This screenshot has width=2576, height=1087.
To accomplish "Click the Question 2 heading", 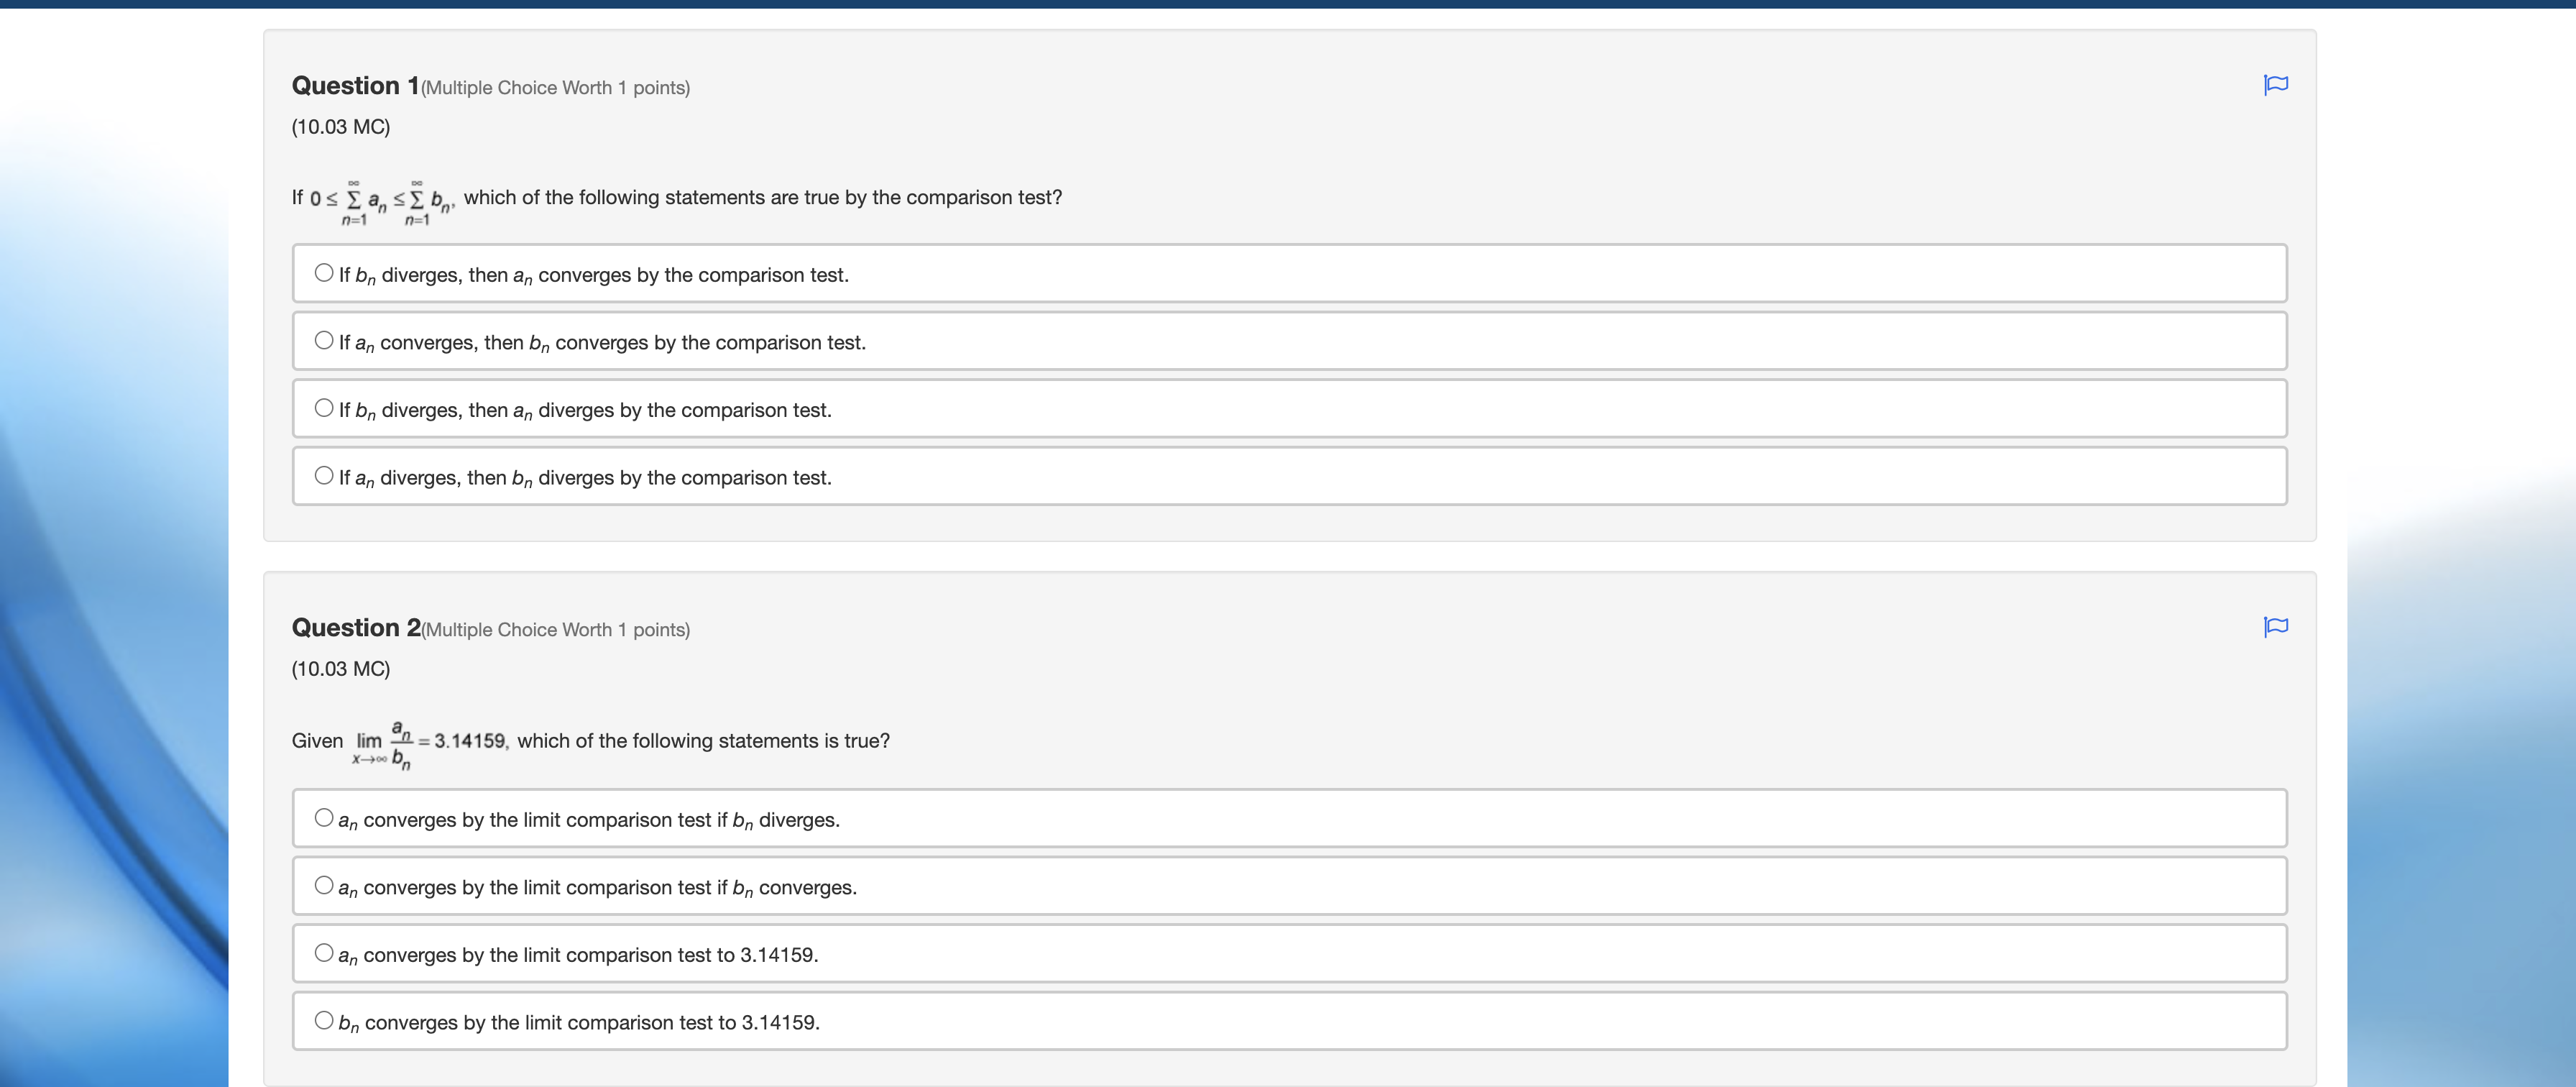I will 355,628.
